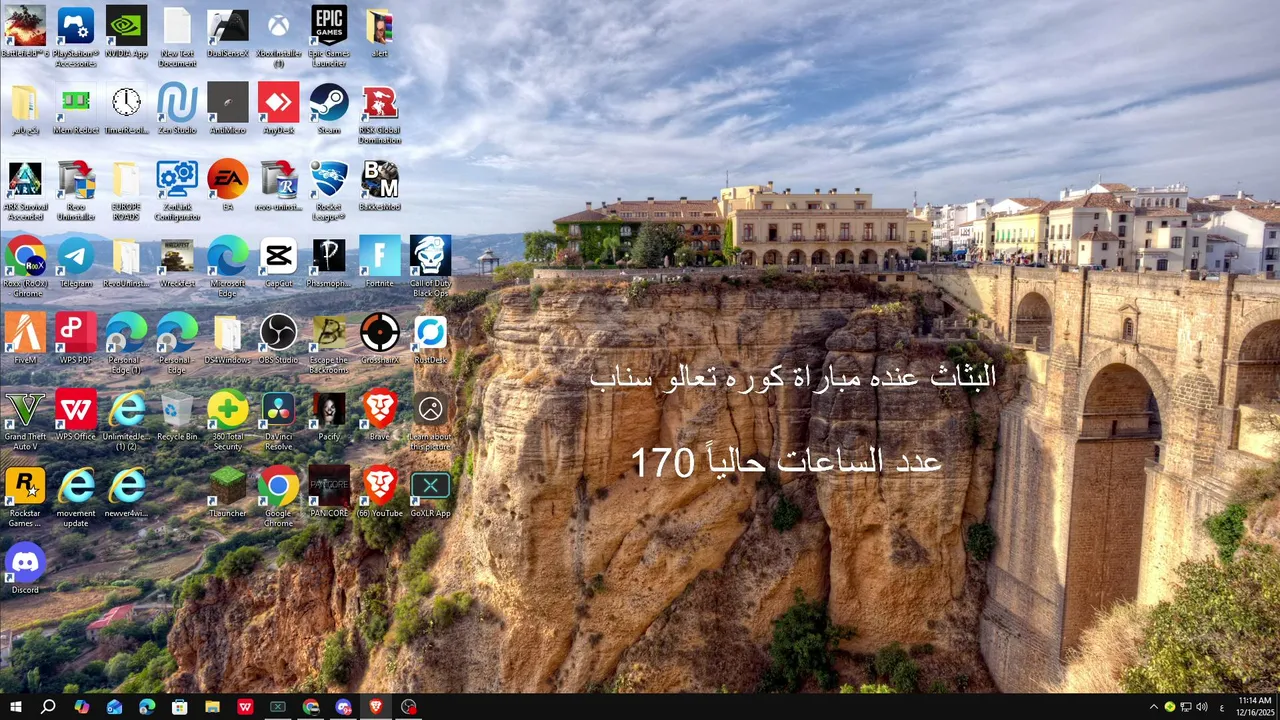The width and height of the screenshot is (1280, 720).
Task: Open the Windows Start menu
Action: tap(15, 707)
